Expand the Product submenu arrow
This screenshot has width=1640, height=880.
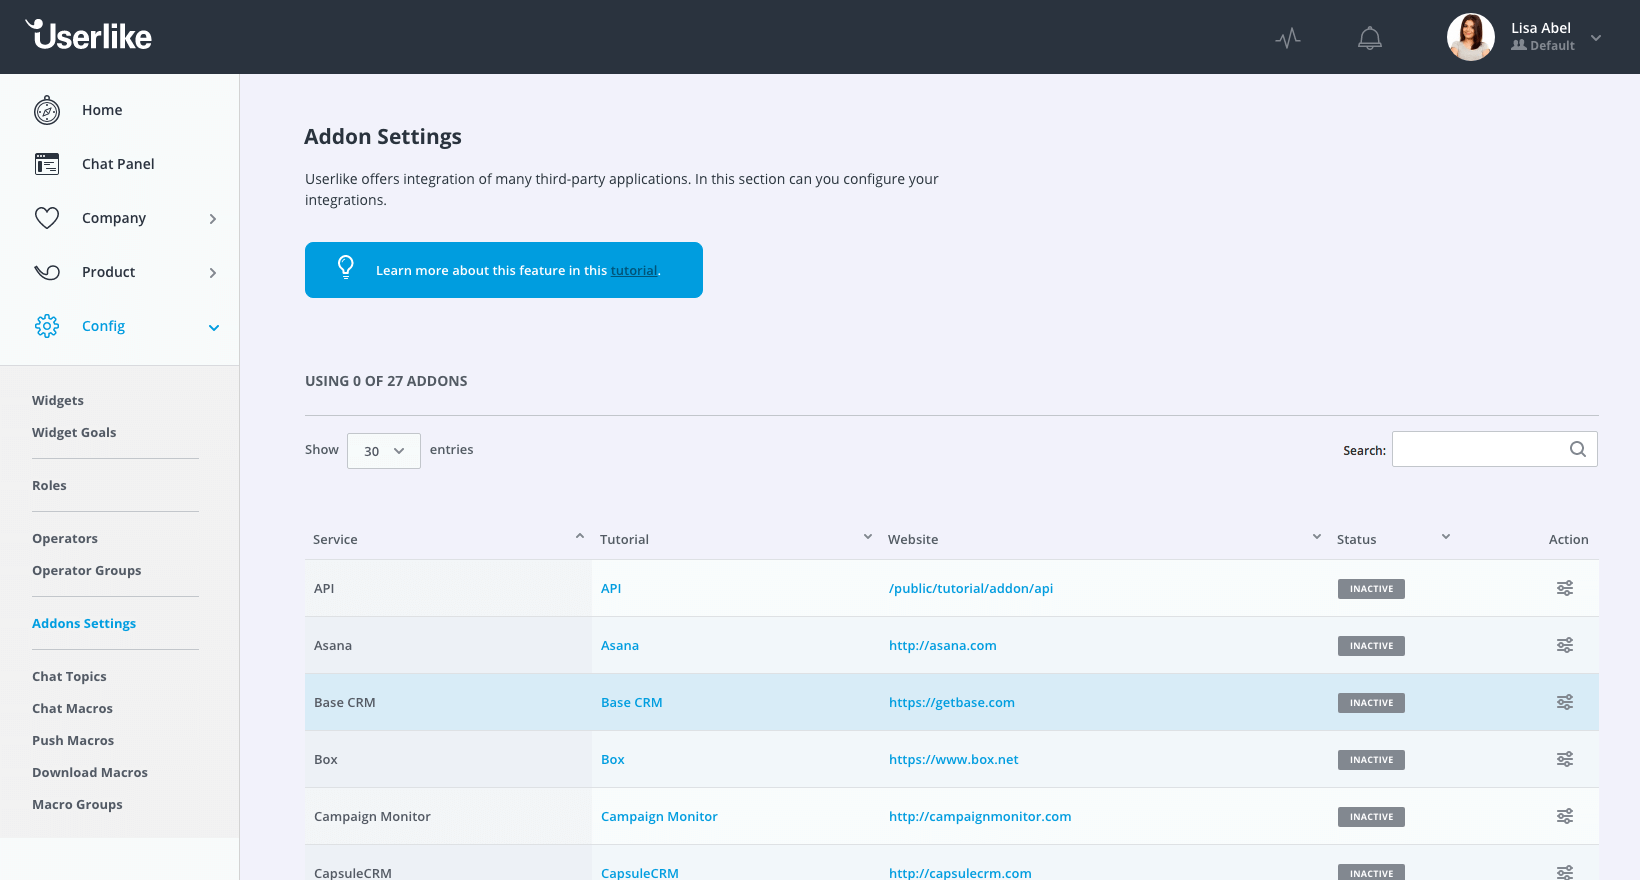tap(213, 273)
